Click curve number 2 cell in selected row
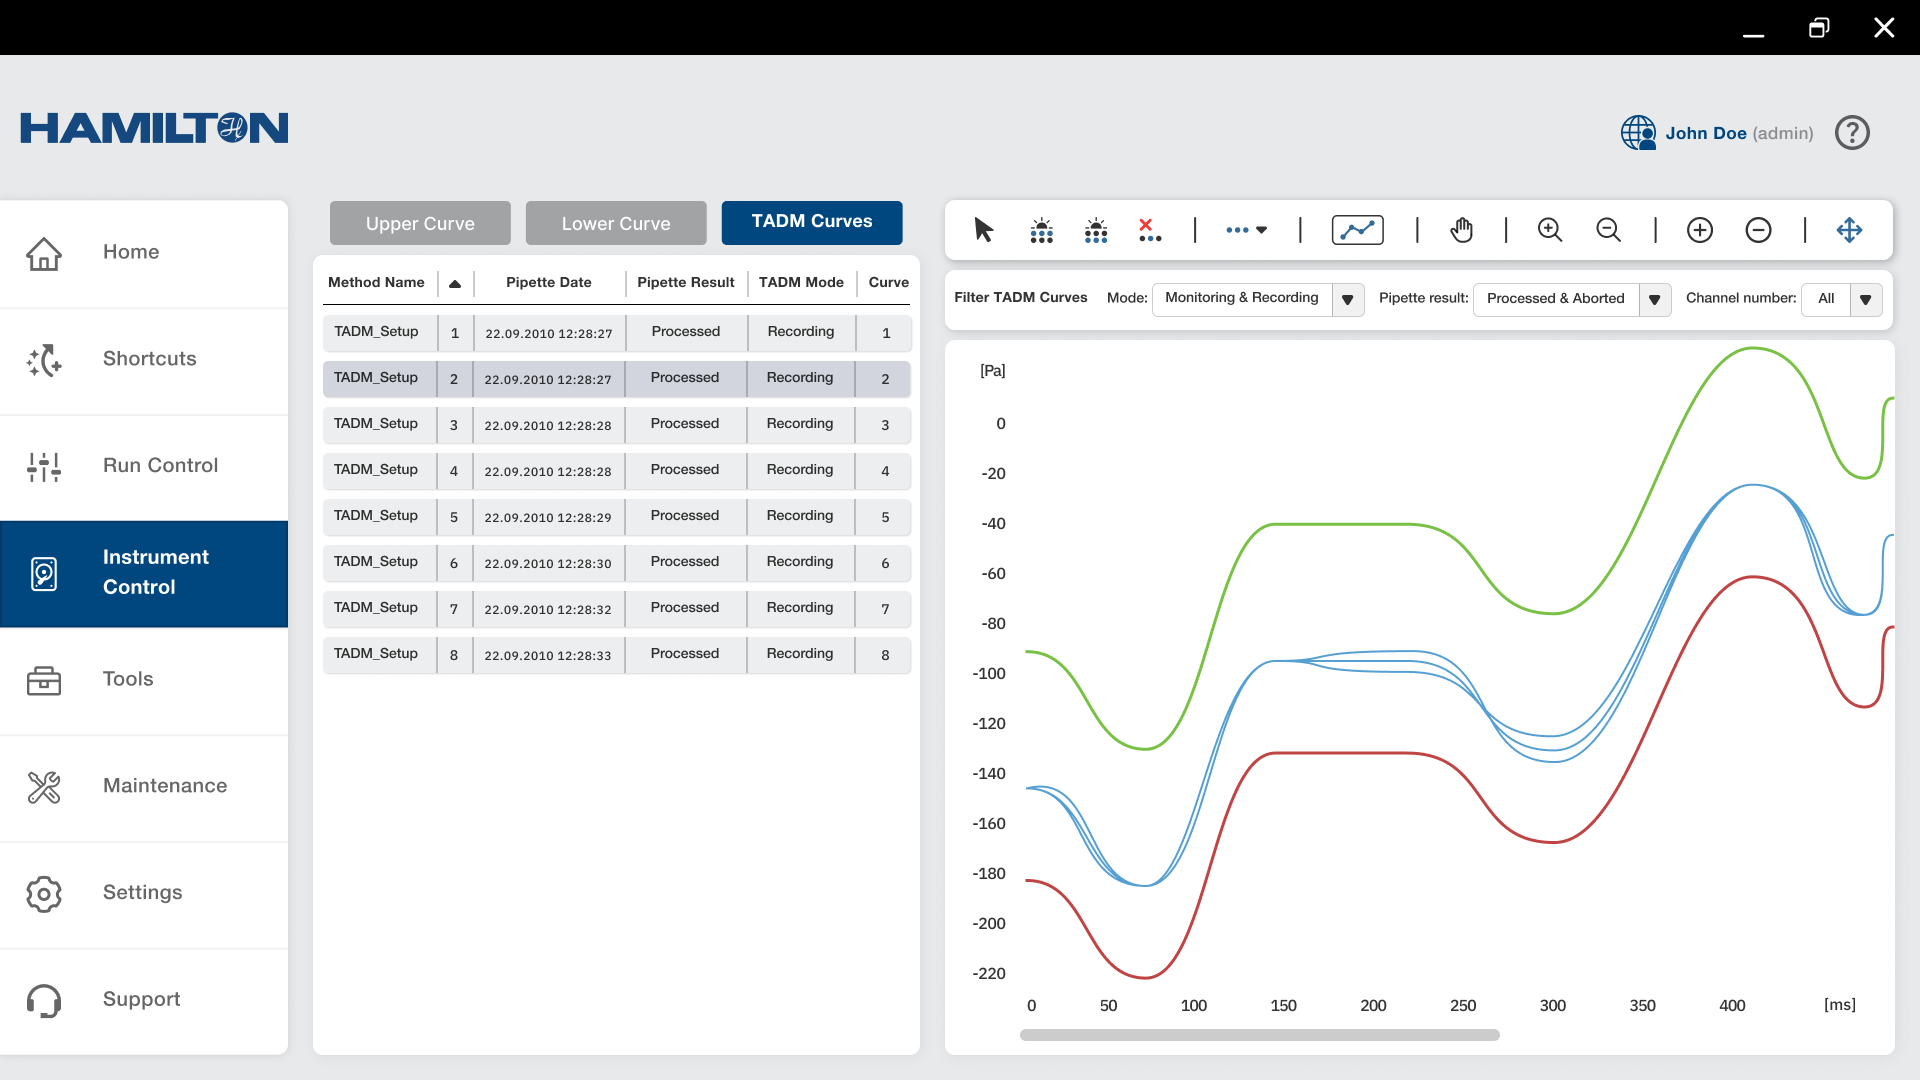Screen dimensions: 1920x1080 click(885, 379)
